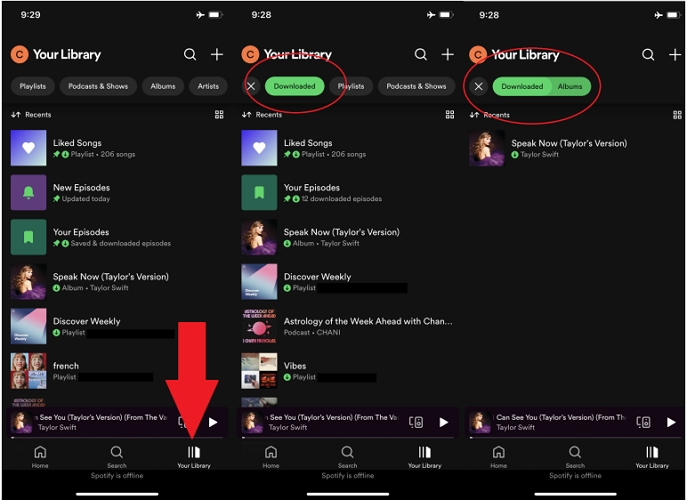687x500 pixels.
Task: Open Speak Now album on the middle screen
Action: pyautogui.click(x=348, y=237)
